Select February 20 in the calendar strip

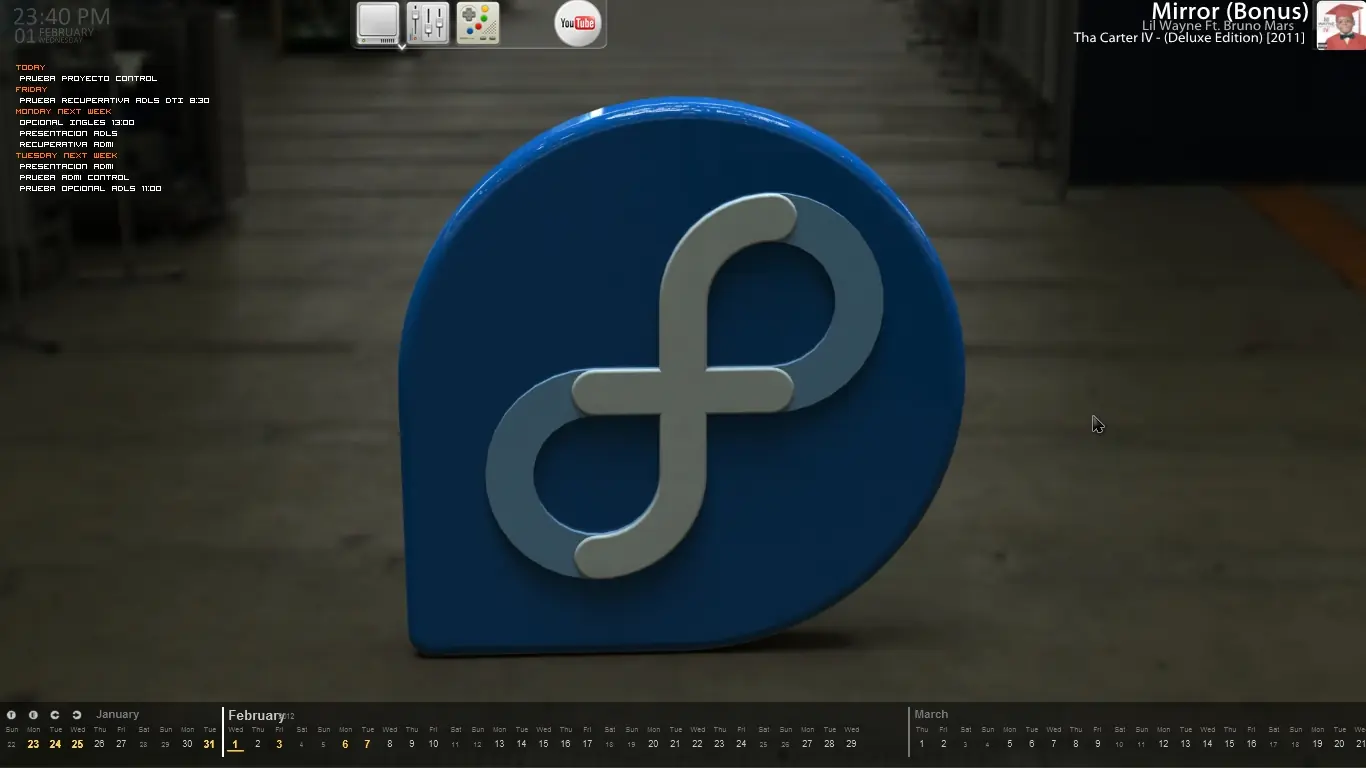(653, 744)
